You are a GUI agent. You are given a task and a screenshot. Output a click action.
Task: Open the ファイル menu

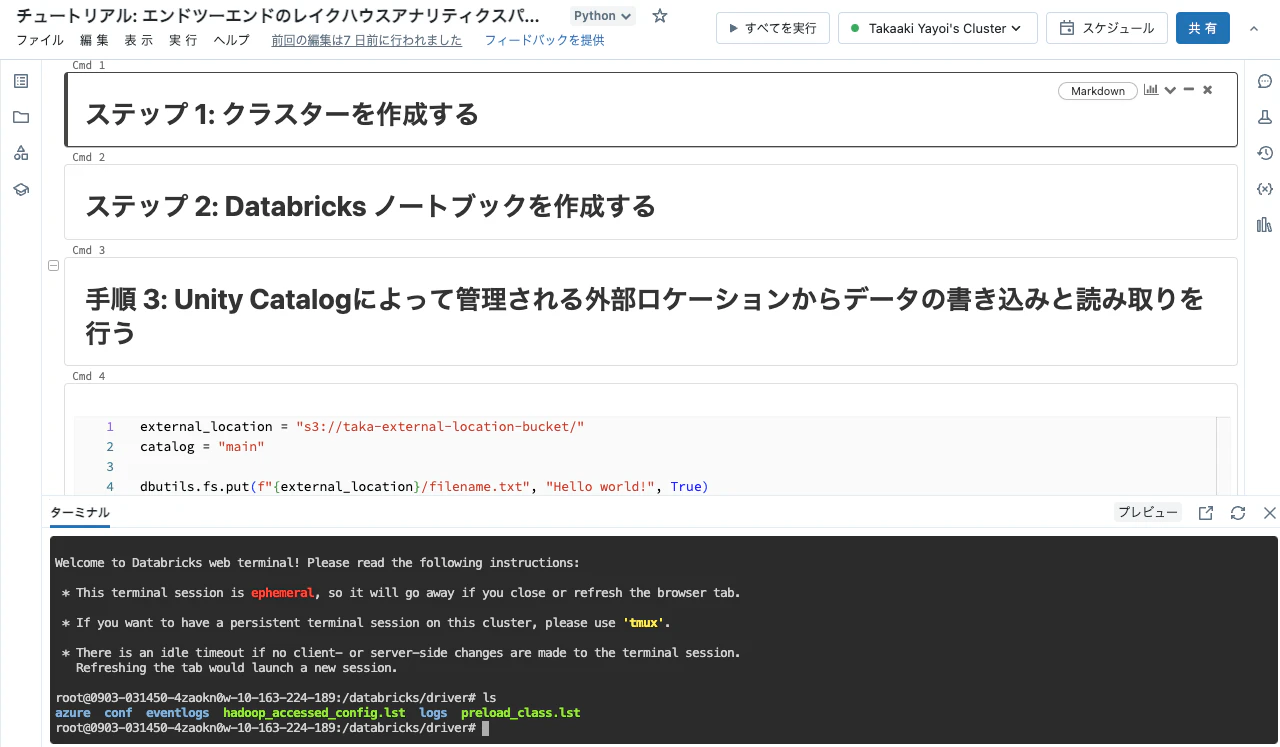pos(40,40)
